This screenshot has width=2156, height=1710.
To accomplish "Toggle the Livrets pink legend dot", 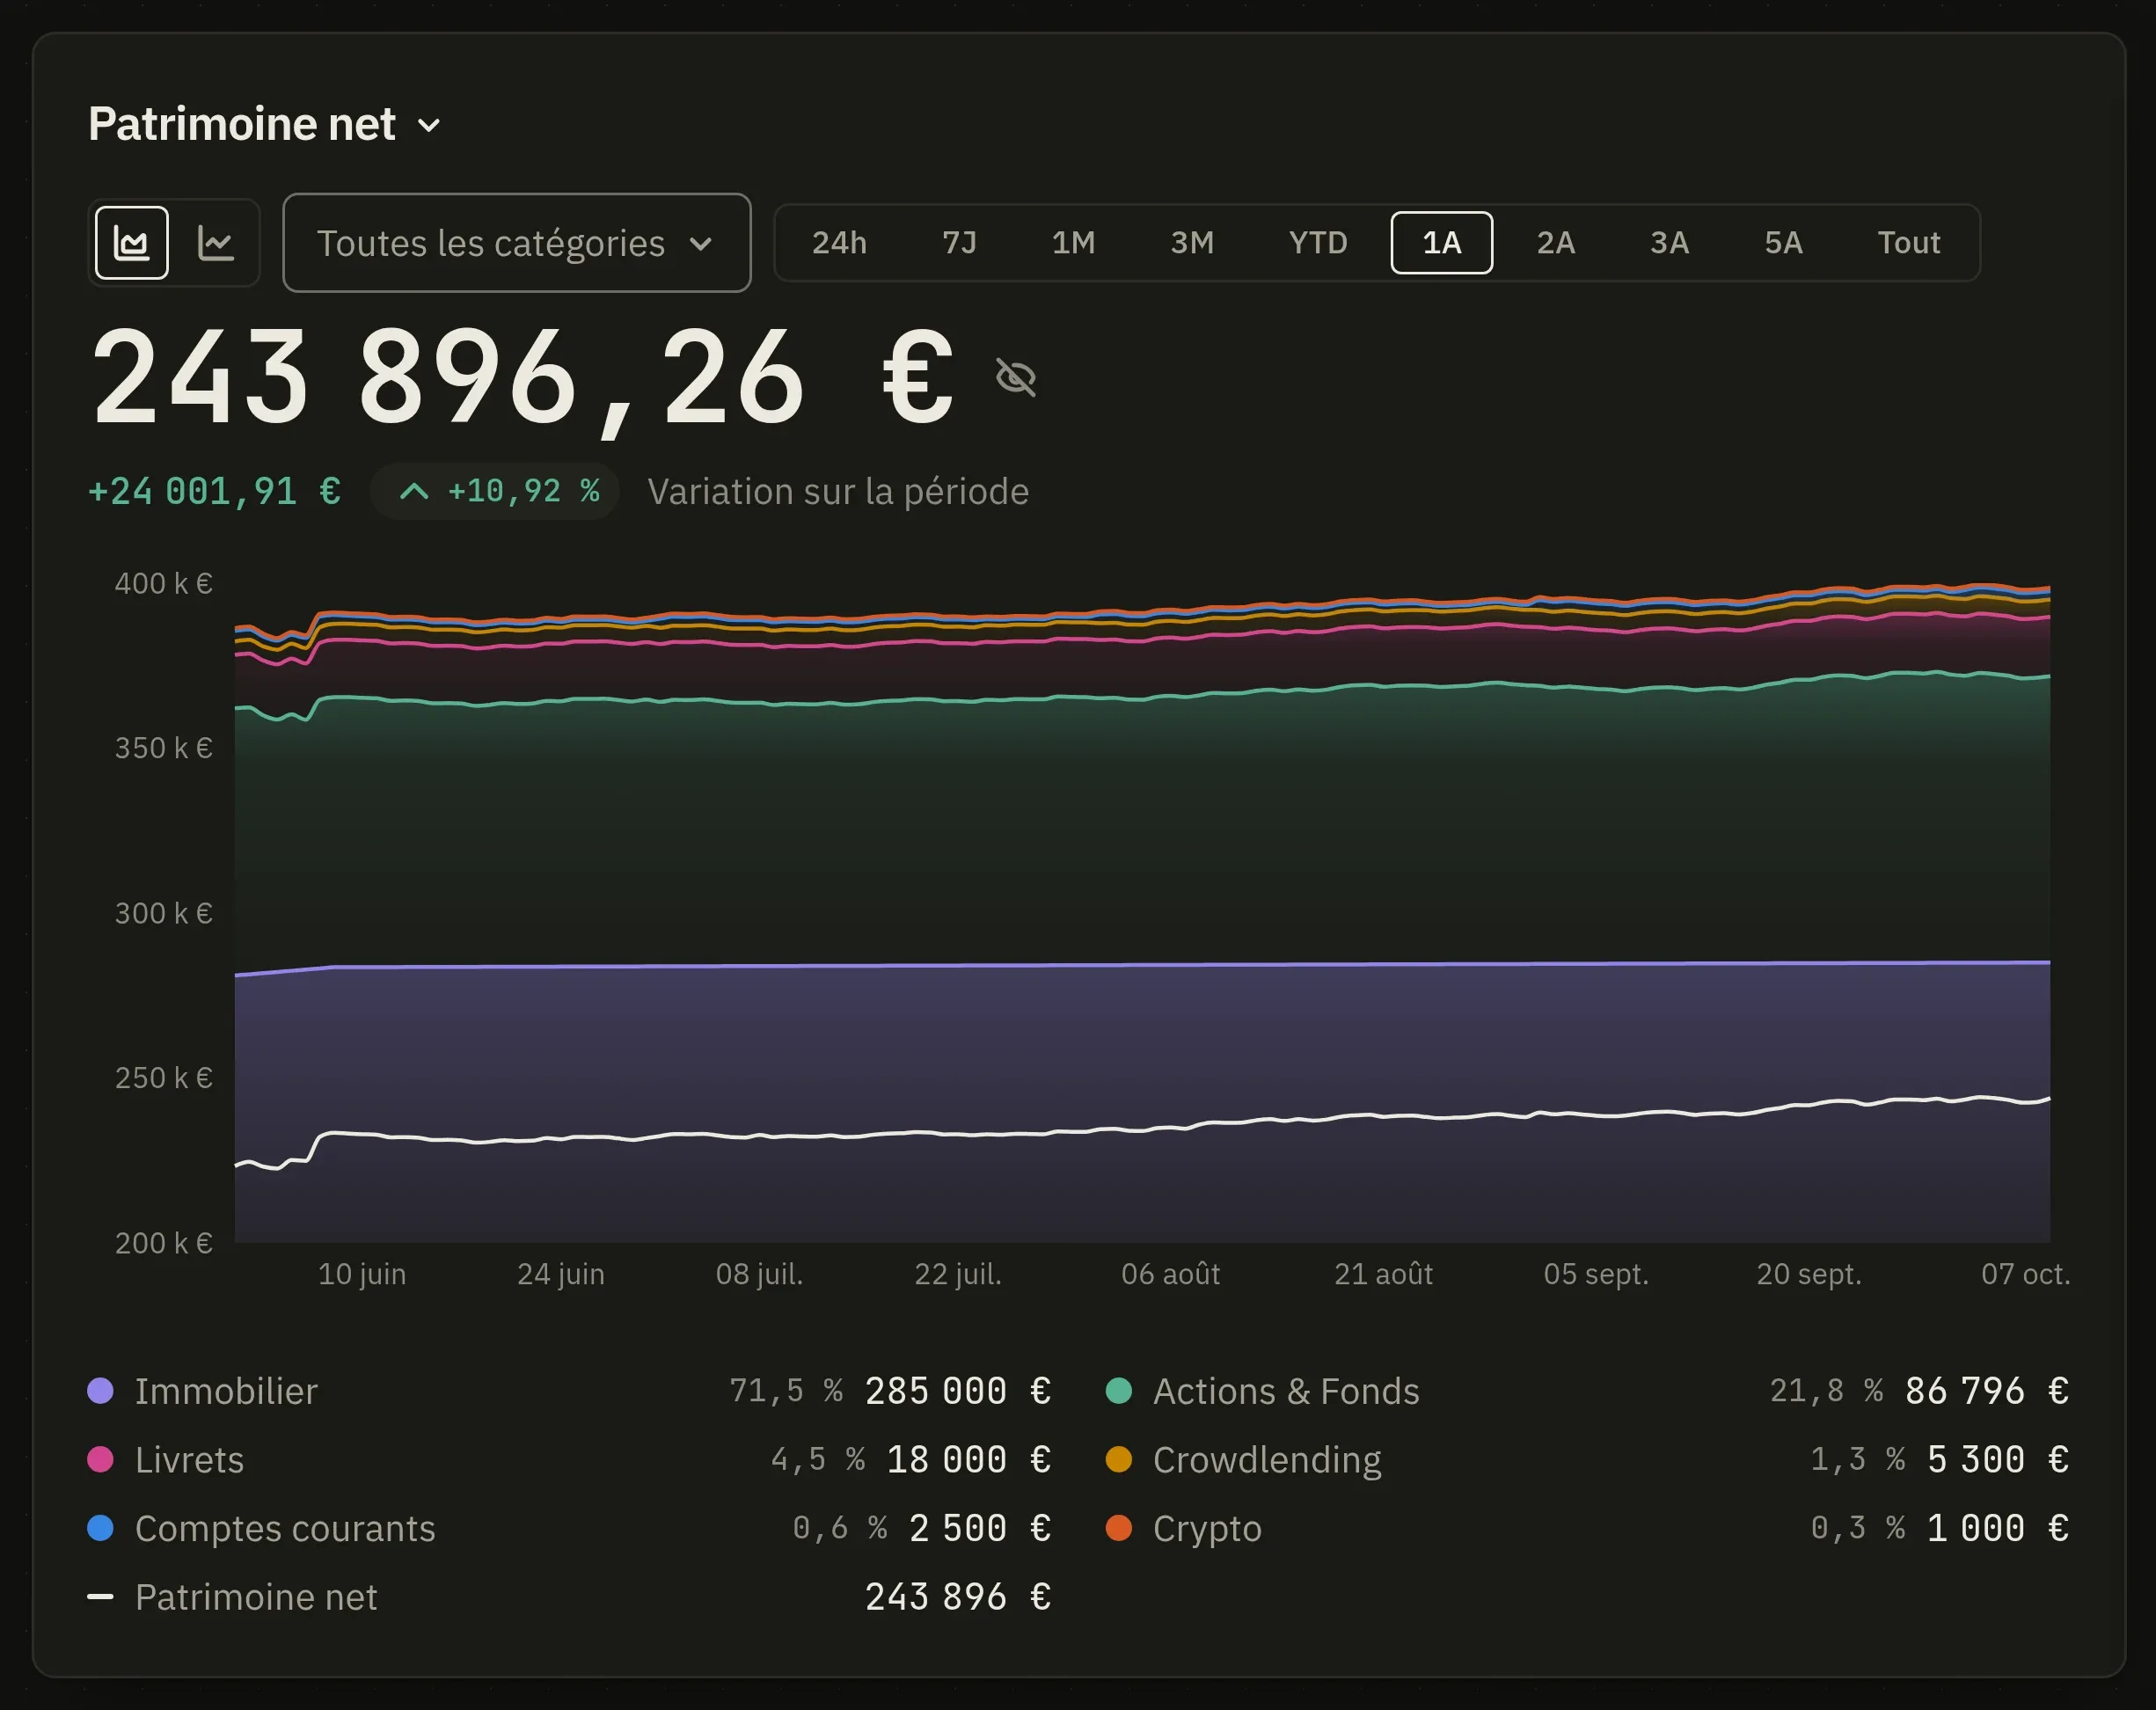I will [100, 1460].
